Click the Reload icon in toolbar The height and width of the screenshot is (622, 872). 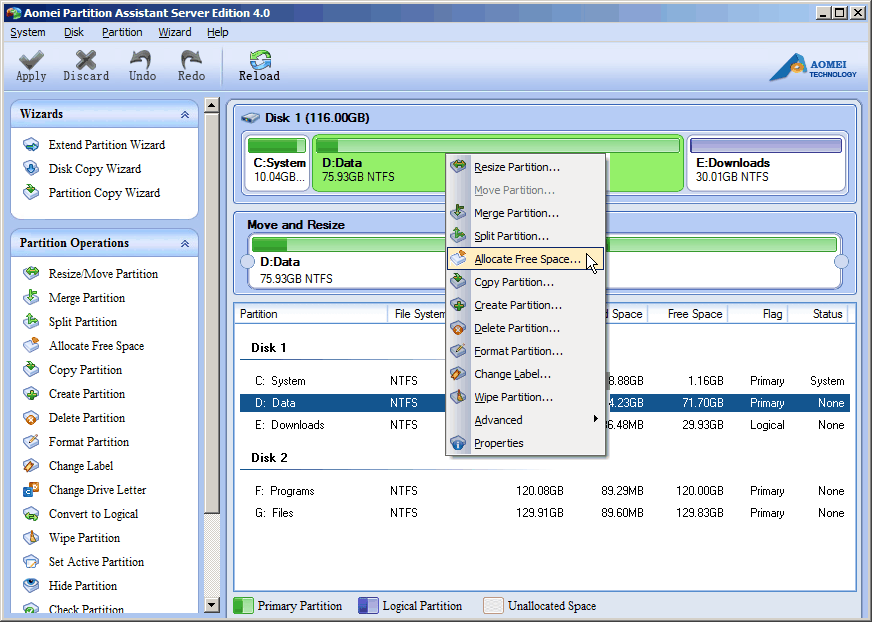click(x=259, y=61)
